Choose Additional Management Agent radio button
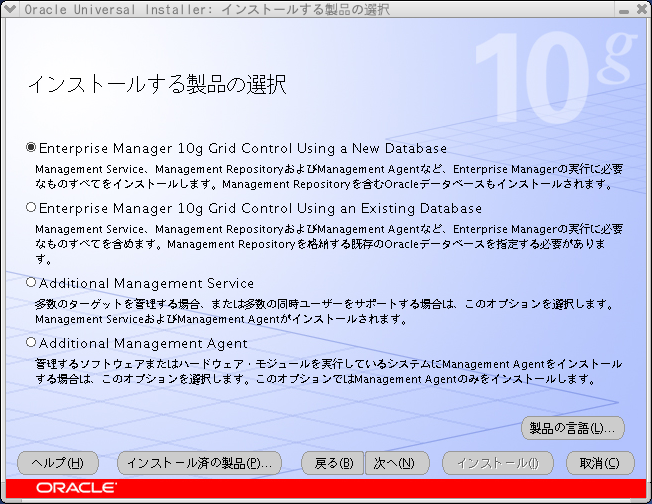Viewport: 652px width, 504px height. tap(31, 343)
